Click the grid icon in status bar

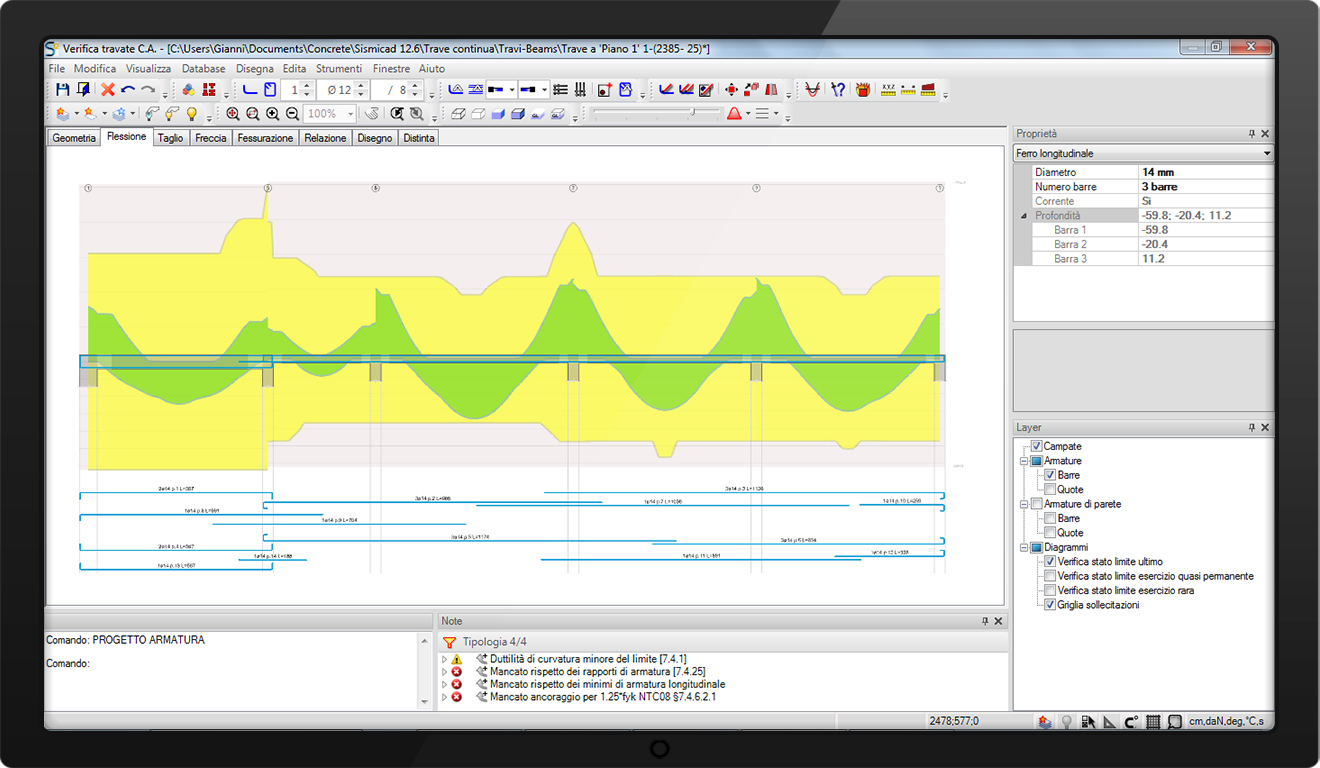coord(1152,722)
